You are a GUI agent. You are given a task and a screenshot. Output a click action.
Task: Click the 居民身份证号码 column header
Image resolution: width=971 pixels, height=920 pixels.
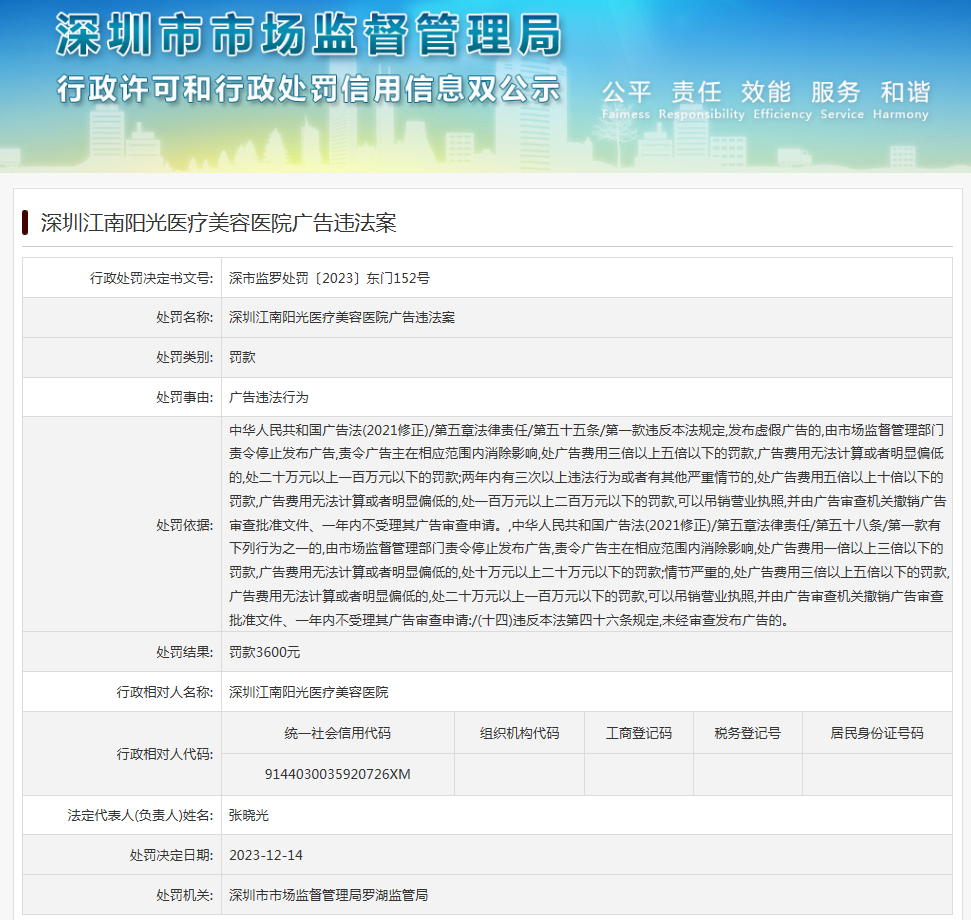877,733
